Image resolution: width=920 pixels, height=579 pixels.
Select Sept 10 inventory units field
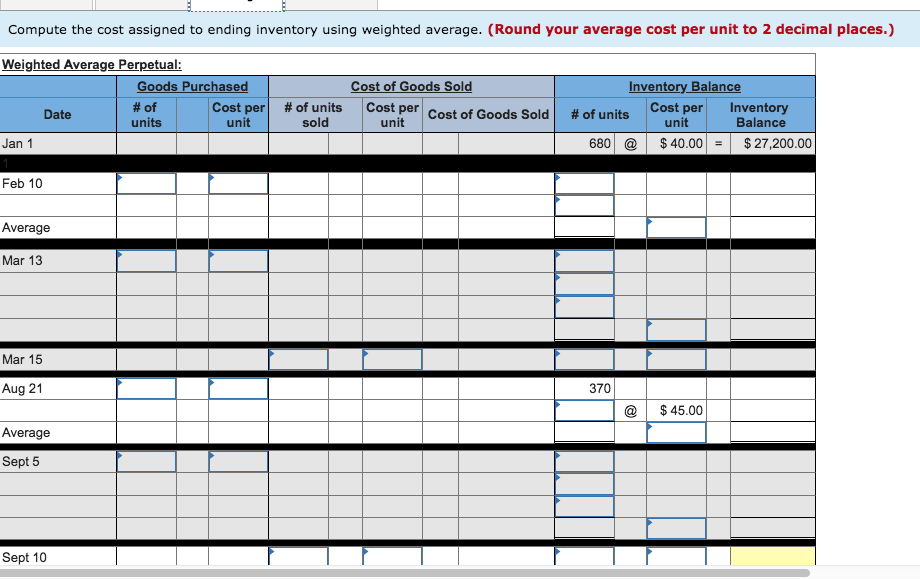pyautogui.click(x=584, y=557)
